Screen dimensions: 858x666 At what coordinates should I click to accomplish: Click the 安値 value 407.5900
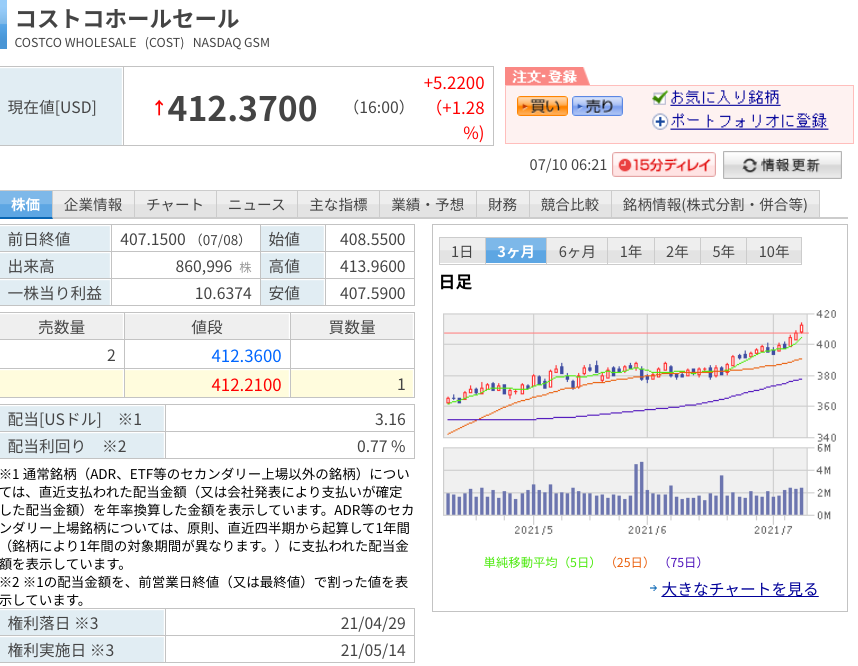(372, 294)
